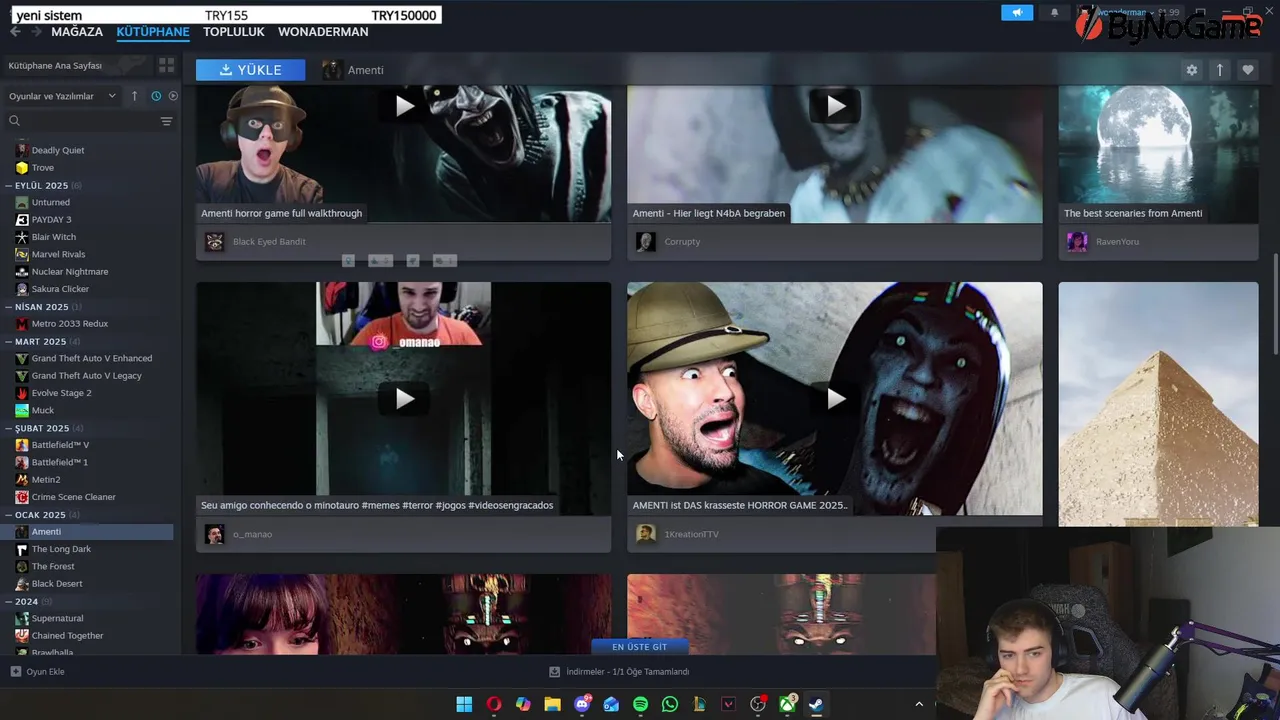Screen dimensions: 1280x720
Task: Open Amenti settings gear
Action: pos(1191,70)
